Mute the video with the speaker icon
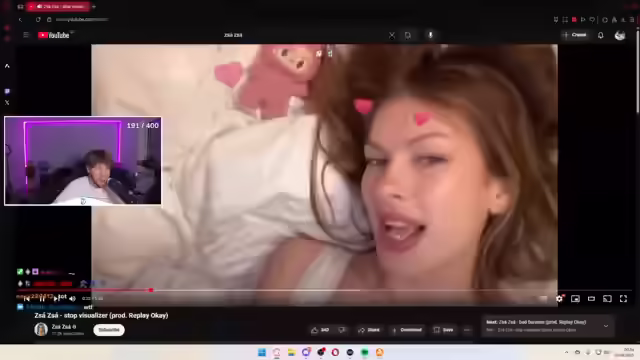 [72, 299]
